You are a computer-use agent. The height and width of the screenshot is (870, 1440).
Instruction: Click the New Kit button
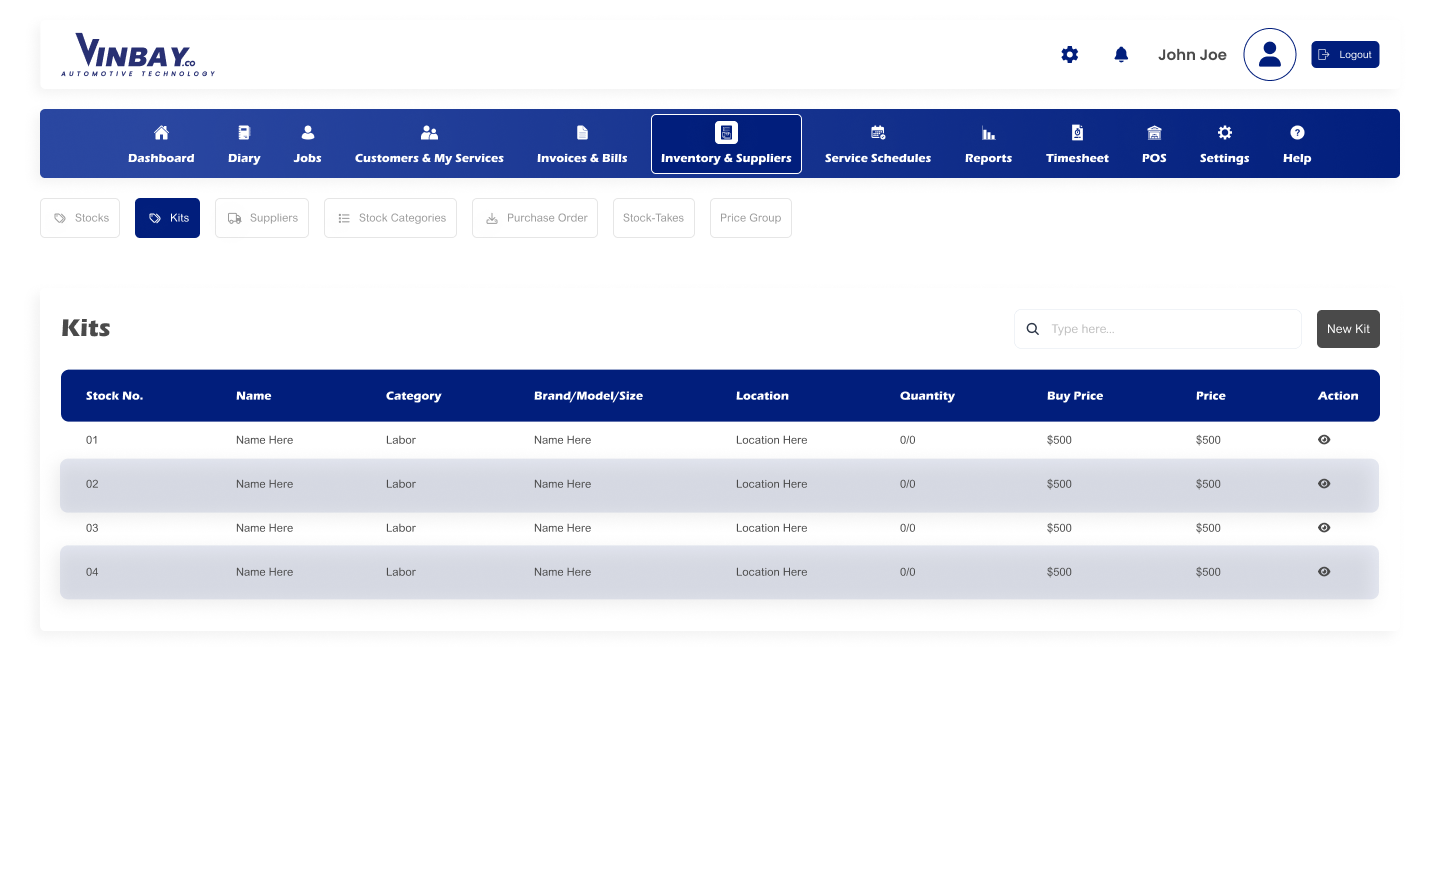point(1348,329)
